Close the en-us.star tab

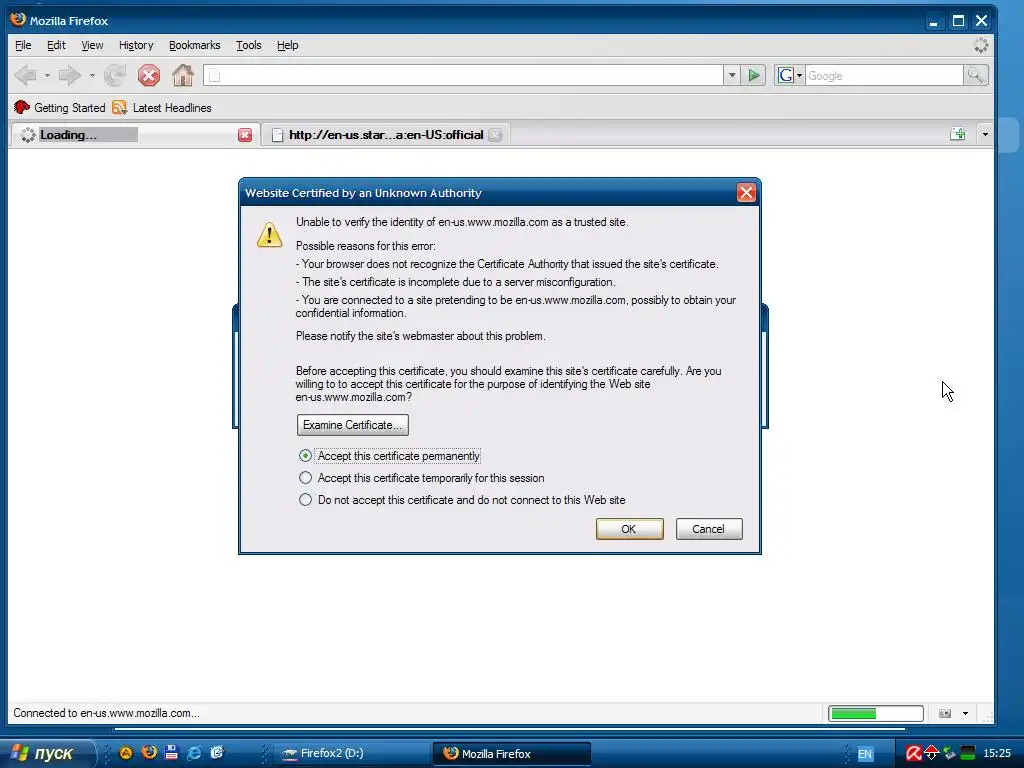(x=496, y=135)
